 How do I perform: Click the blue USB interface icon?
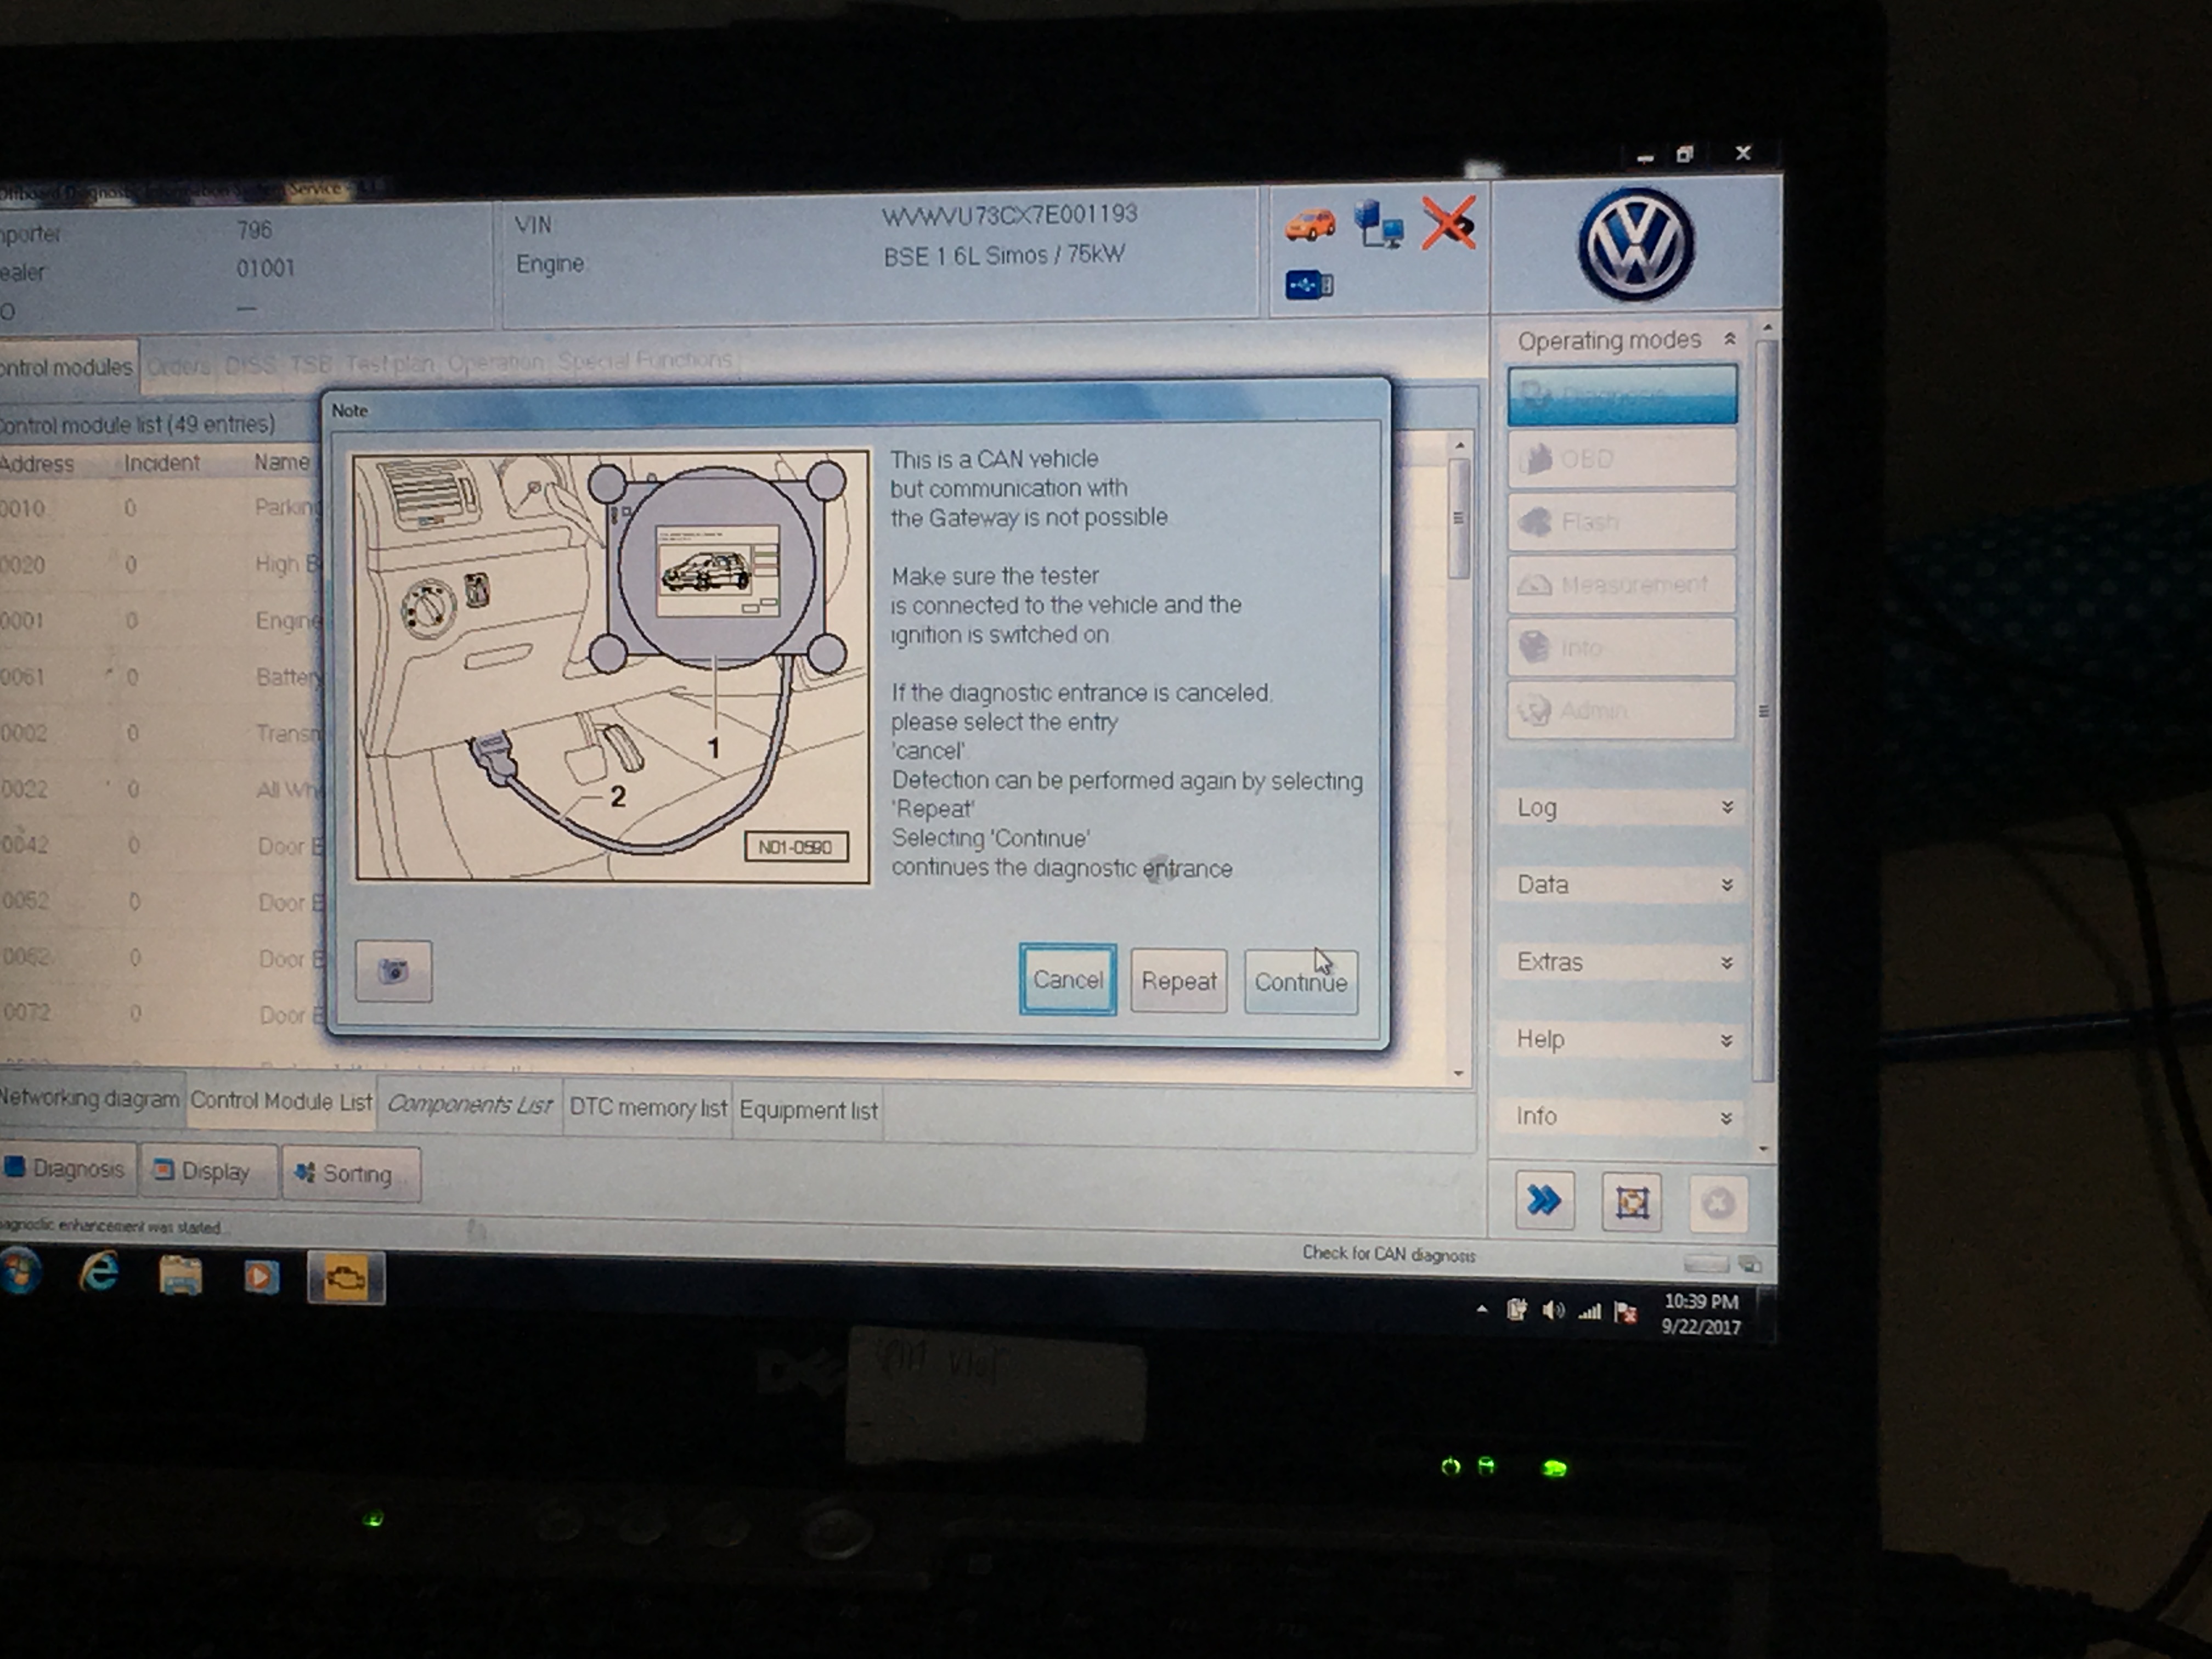tap(1309, 286)
